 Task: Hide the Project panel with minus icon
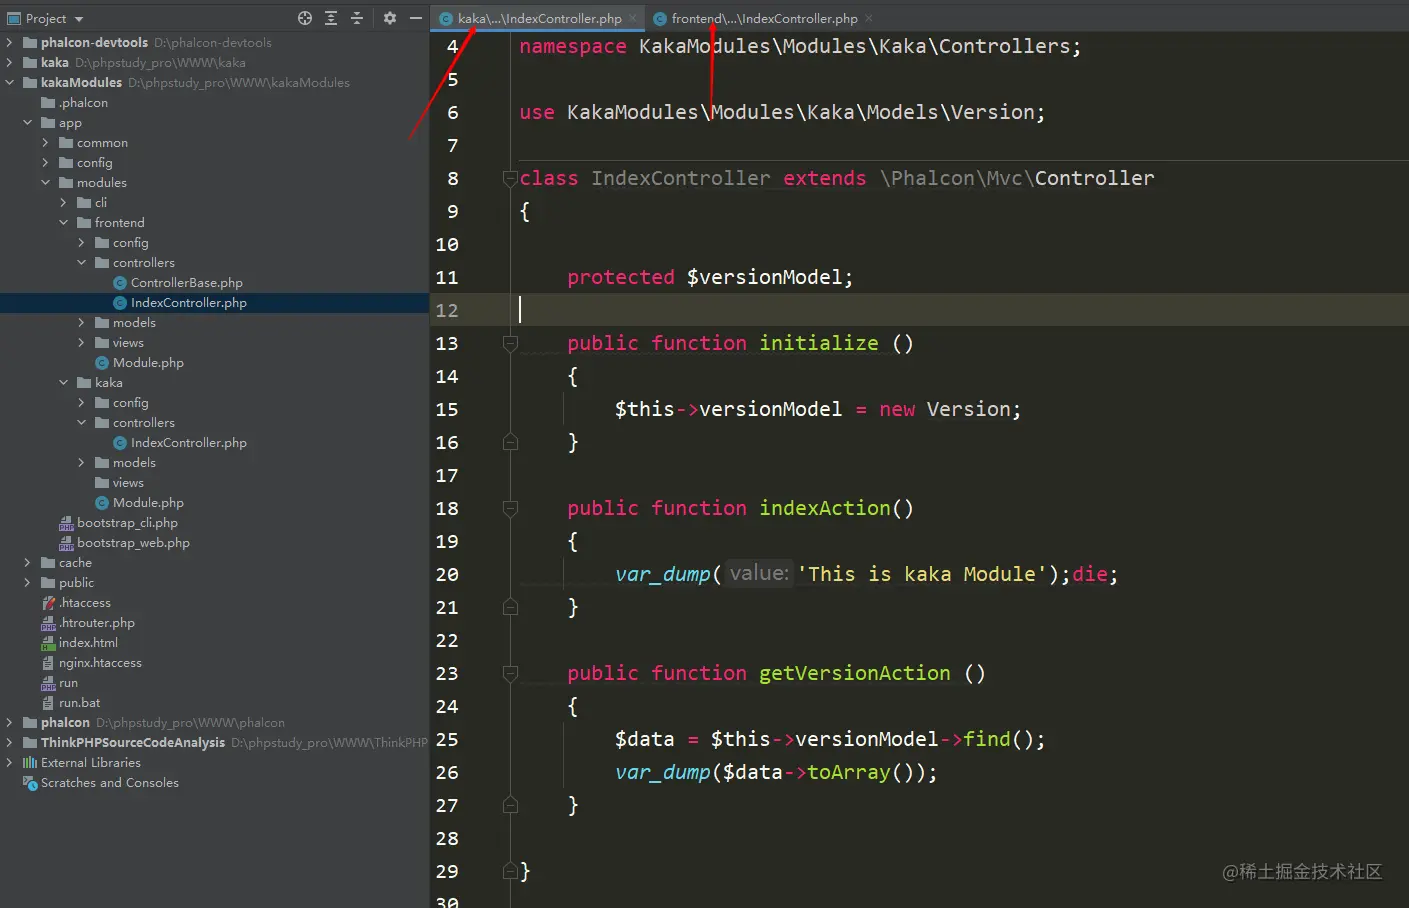416,18
